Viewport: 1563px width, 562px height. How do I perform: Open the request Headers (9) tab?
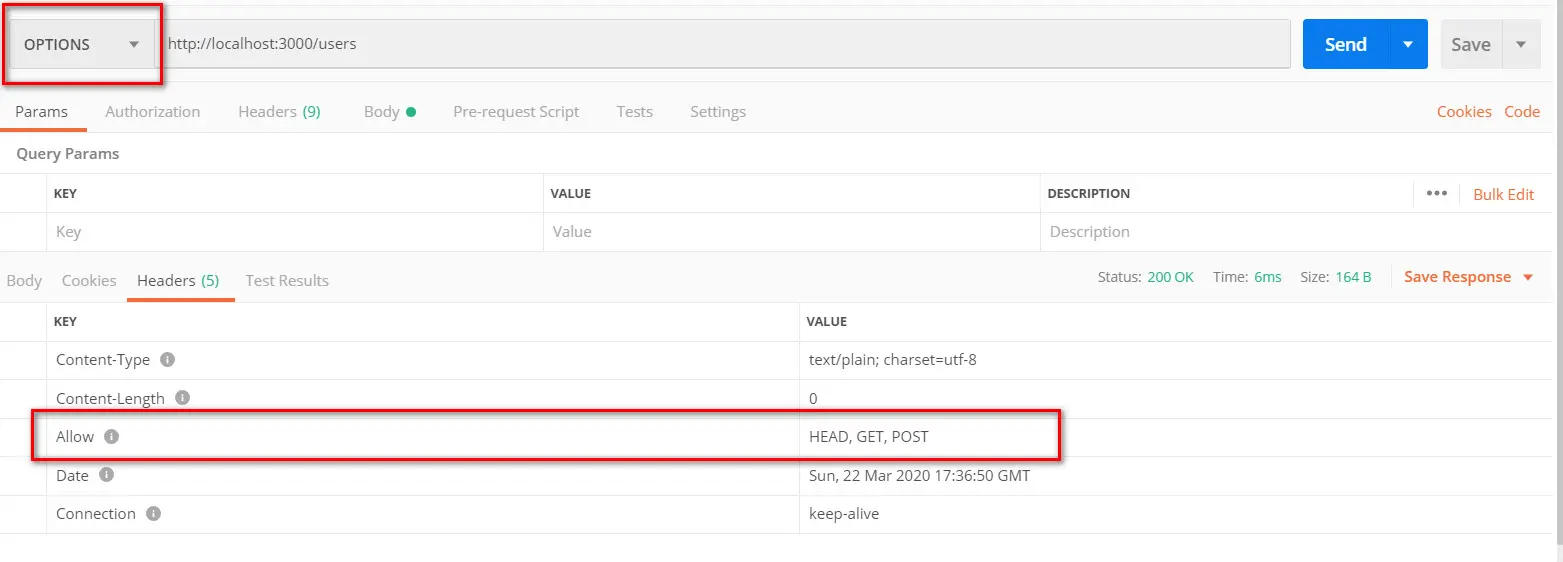click(x=279, y=111)
